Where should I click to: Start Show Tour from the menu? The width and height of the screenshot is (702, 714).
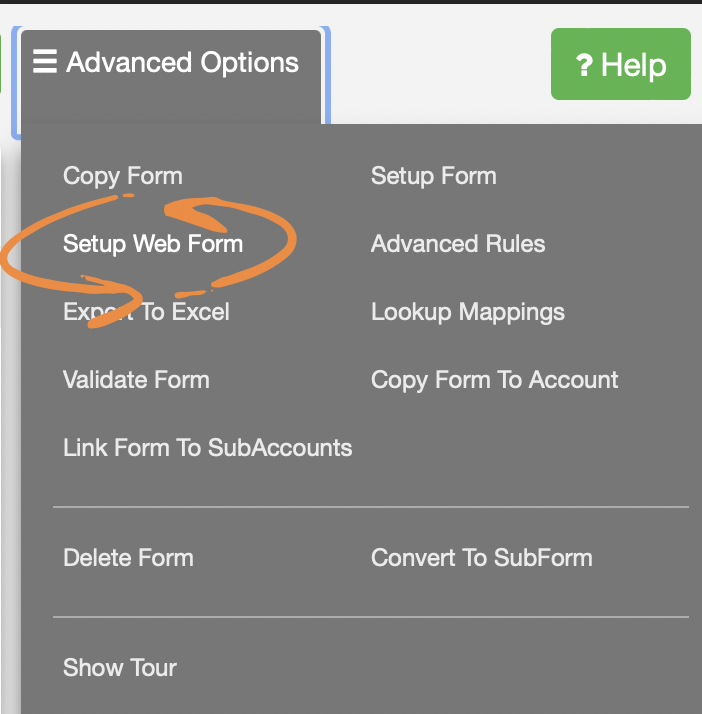click(x=119, y=668)
